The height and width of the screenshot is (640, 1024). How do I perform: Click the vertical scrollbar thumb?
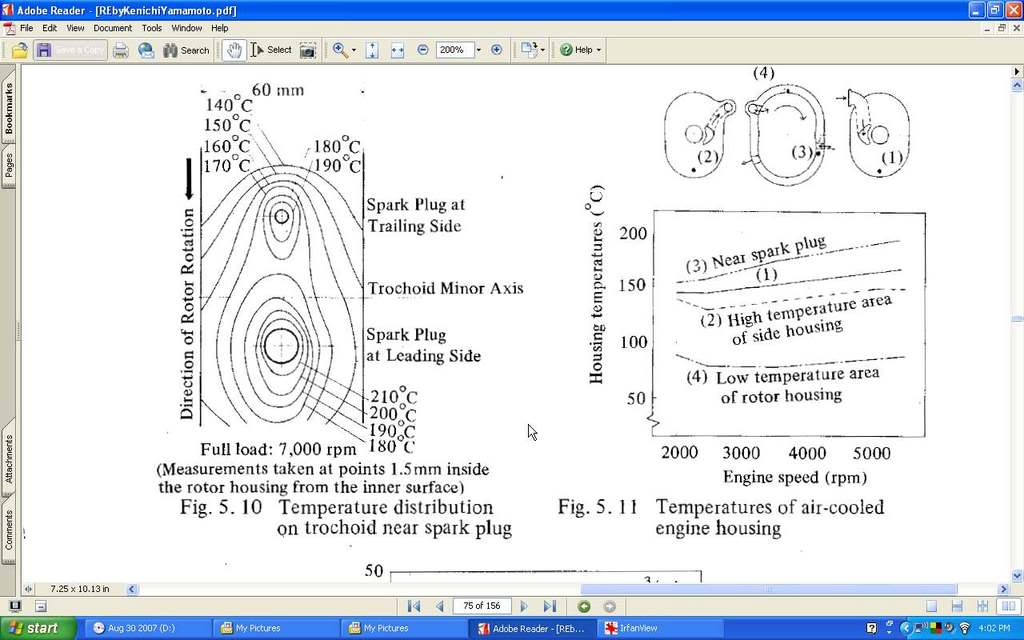(x=1017, y=319)
